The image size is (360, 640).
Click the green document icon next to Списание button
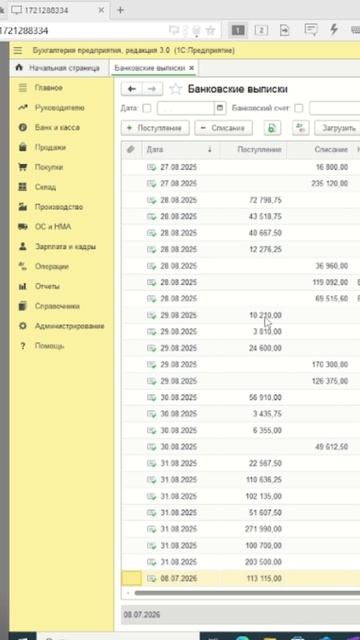[x=272, y=128]
